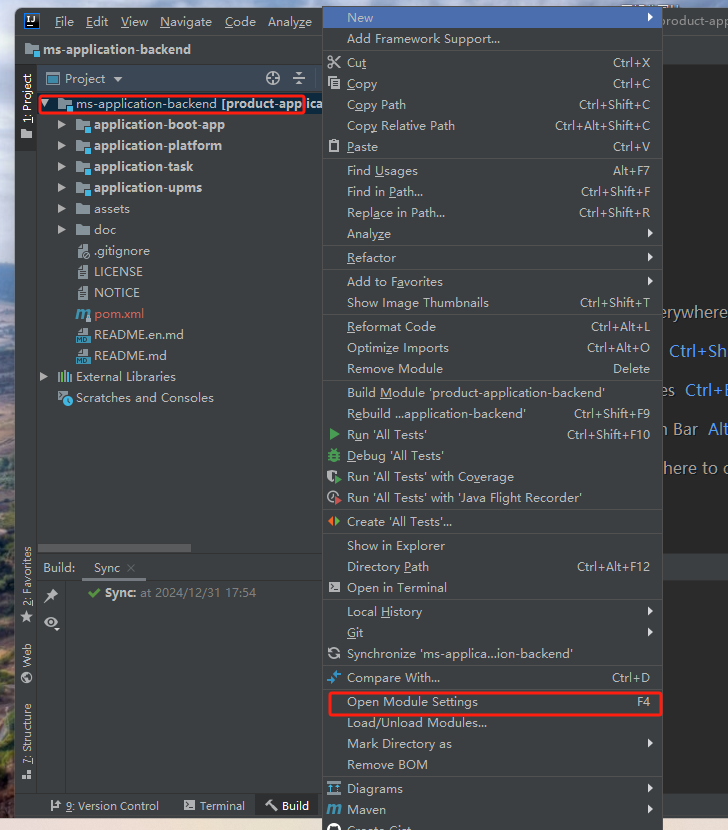Open the Navigate menu

tap(186, 21)
